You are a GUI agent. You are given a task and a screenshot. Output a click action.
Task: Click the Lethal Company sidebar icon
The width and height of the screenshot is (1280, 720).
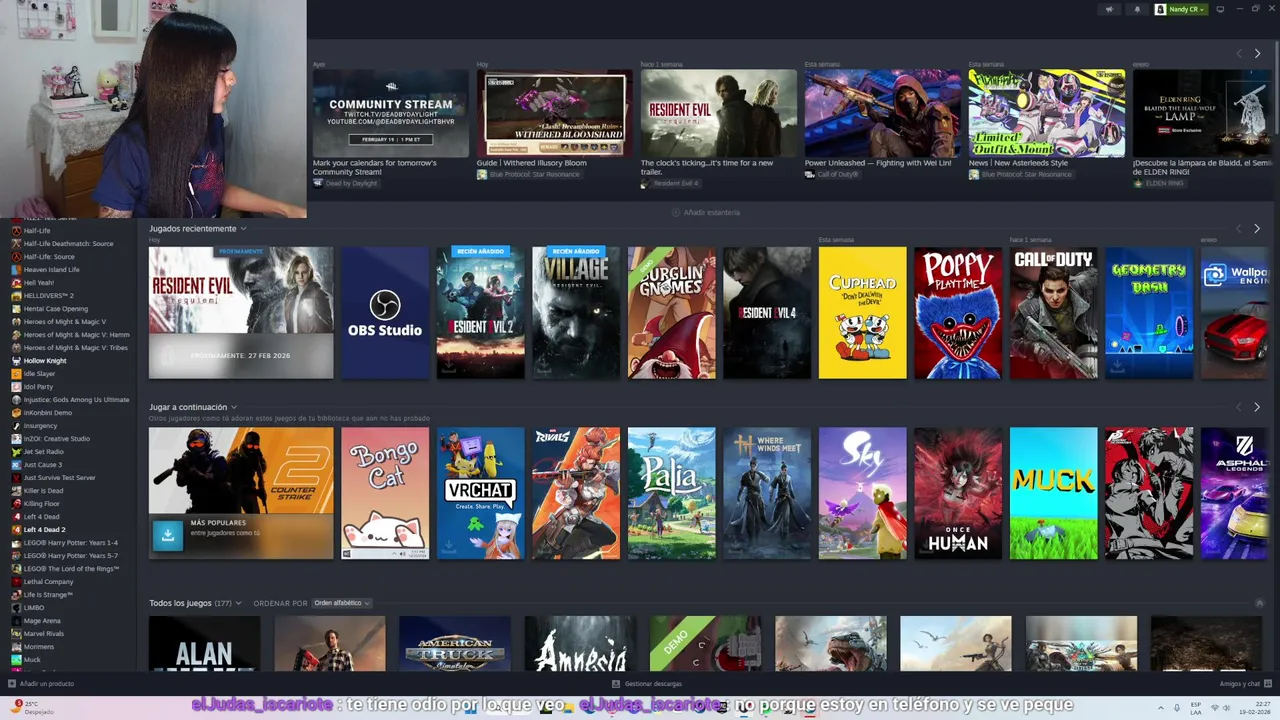[16, 582]
